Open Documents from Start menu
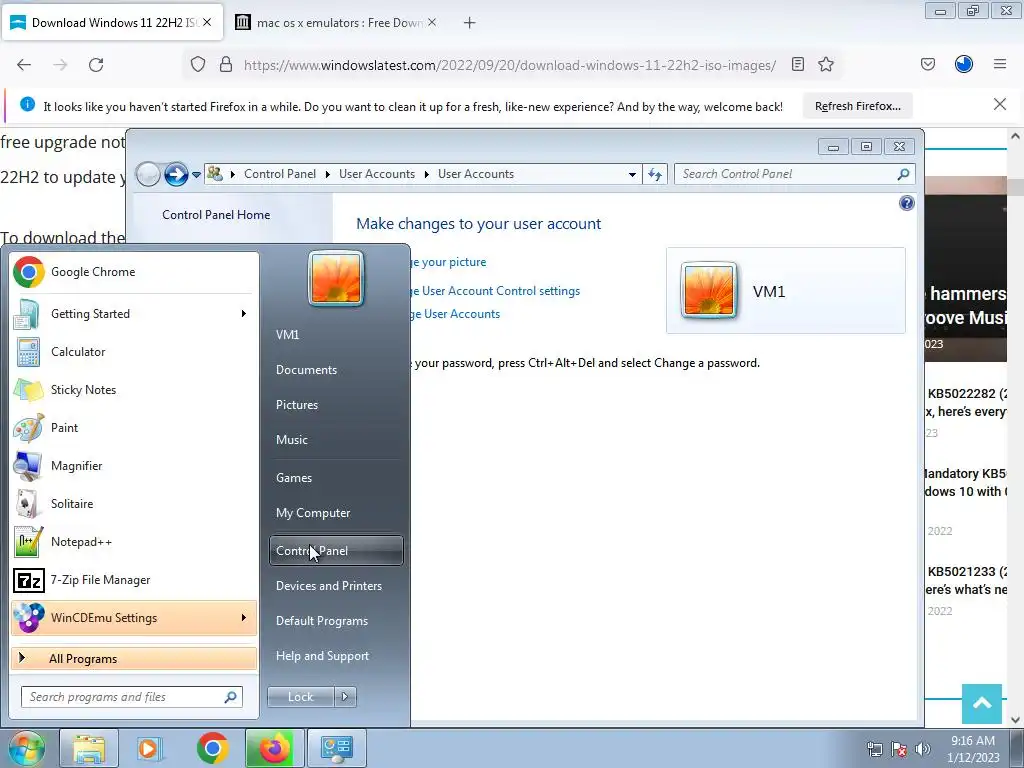 pyautogui.click(x=336, y=370)
